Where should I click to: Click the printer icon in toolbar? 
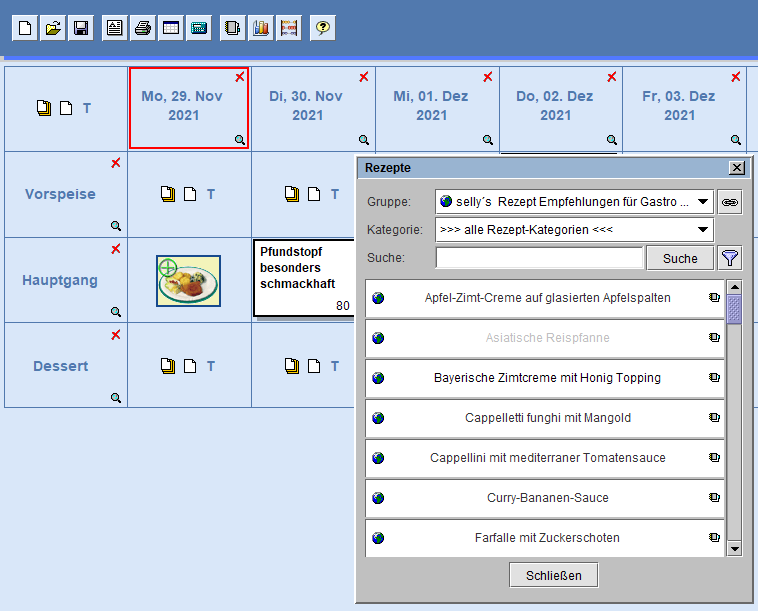coord(143,28)
